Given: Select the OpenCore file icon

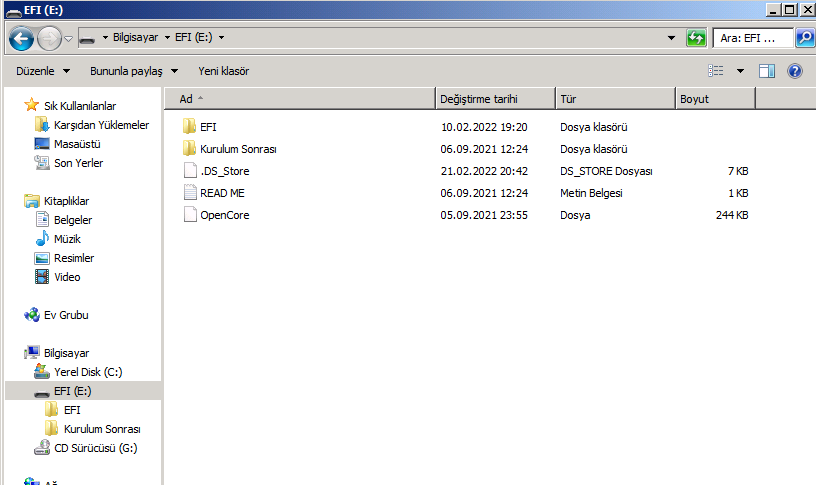Looking at the screenshot, I should [x=190, y=214].
